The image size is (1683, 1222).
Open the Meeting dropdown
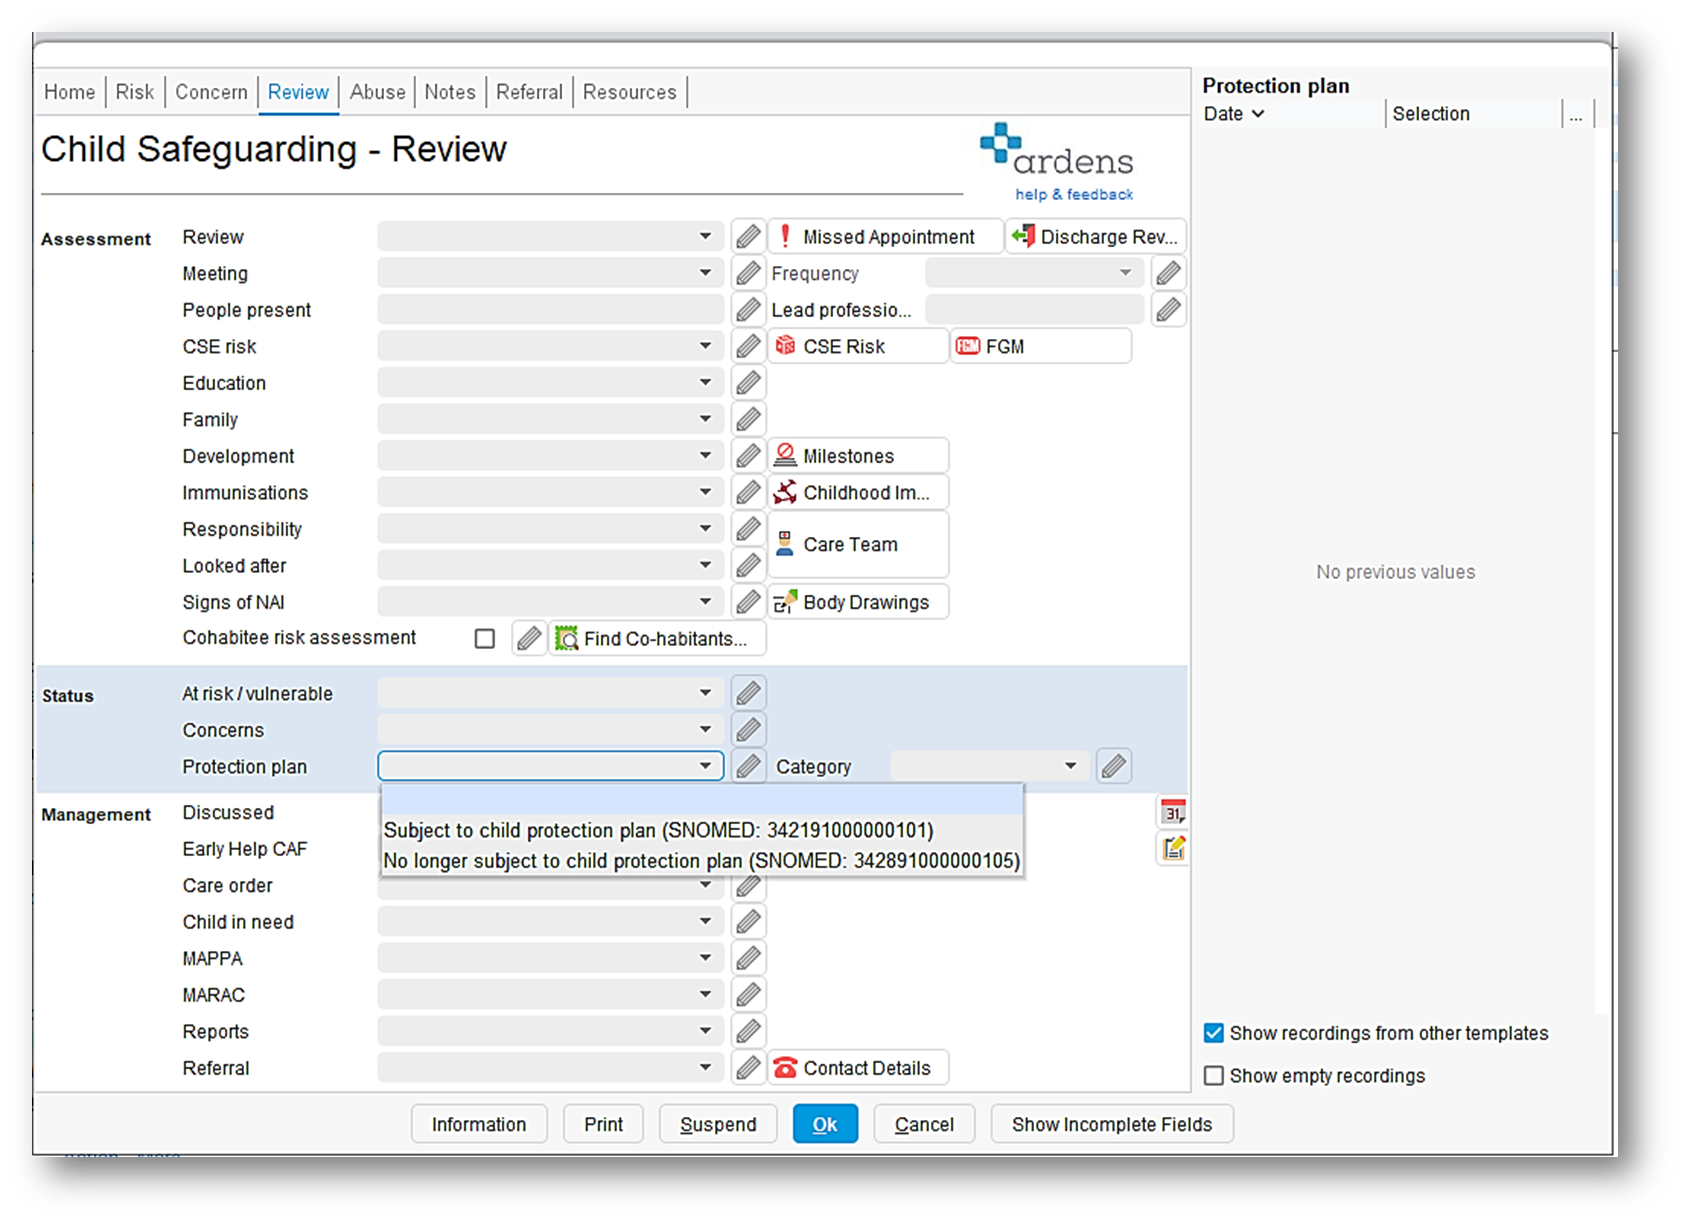550,273
